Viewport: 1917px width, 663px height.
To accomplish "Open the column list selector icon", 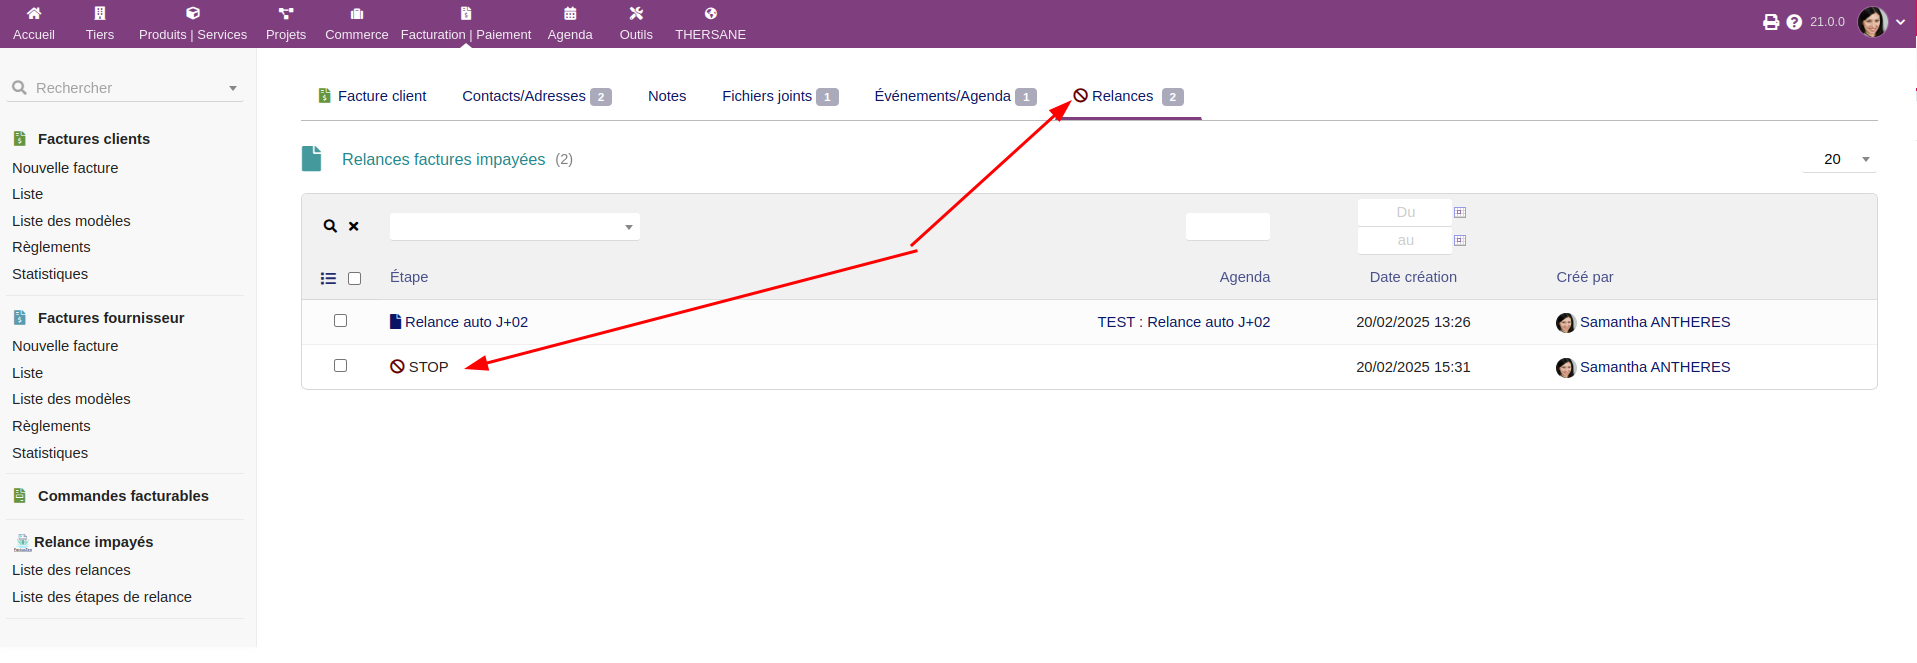I will coord(328,278).
